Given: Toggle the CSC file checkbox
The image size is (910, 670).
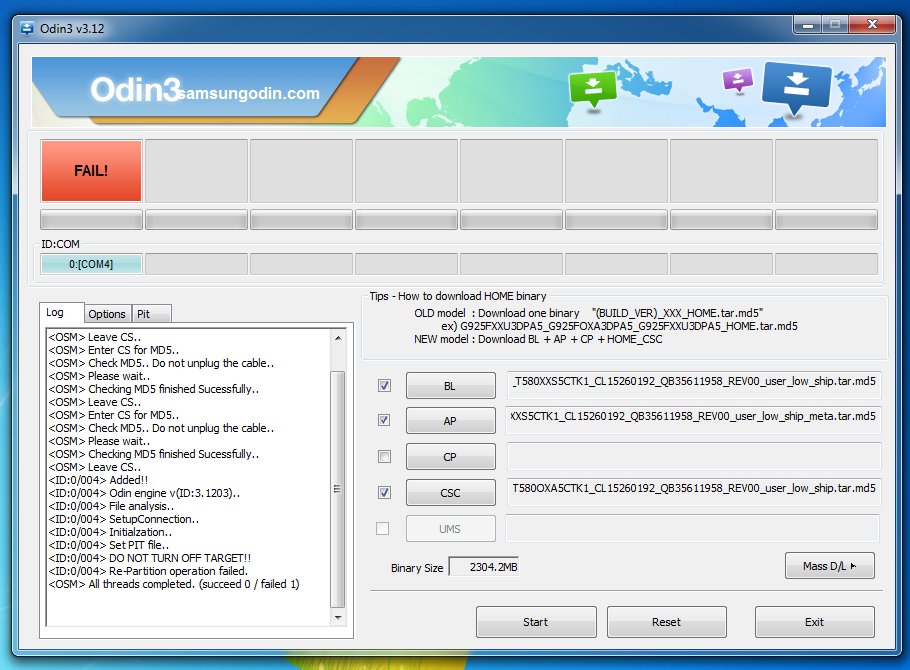Looking at the screenshot, I should [384, 492].
